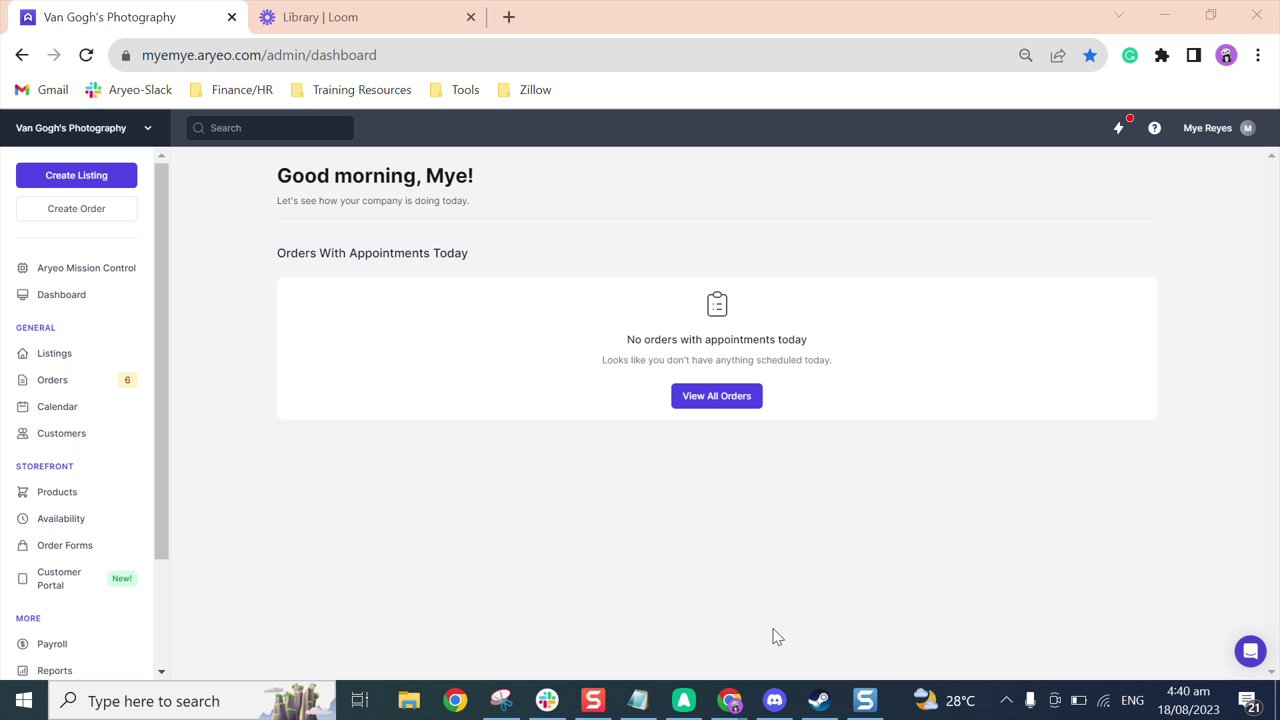Expand the Van Gogh's Photography company dropdown
Screen dimensions: 1280x720
pyautogui.click(x=84, y=128)
